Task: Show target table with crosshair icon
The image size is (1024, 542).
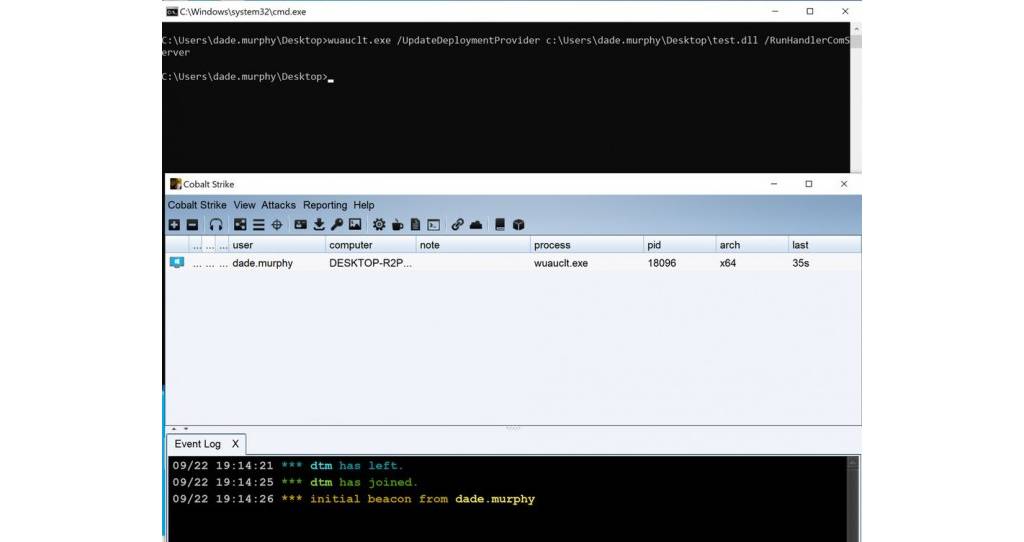Action: (x=277, y=225)
